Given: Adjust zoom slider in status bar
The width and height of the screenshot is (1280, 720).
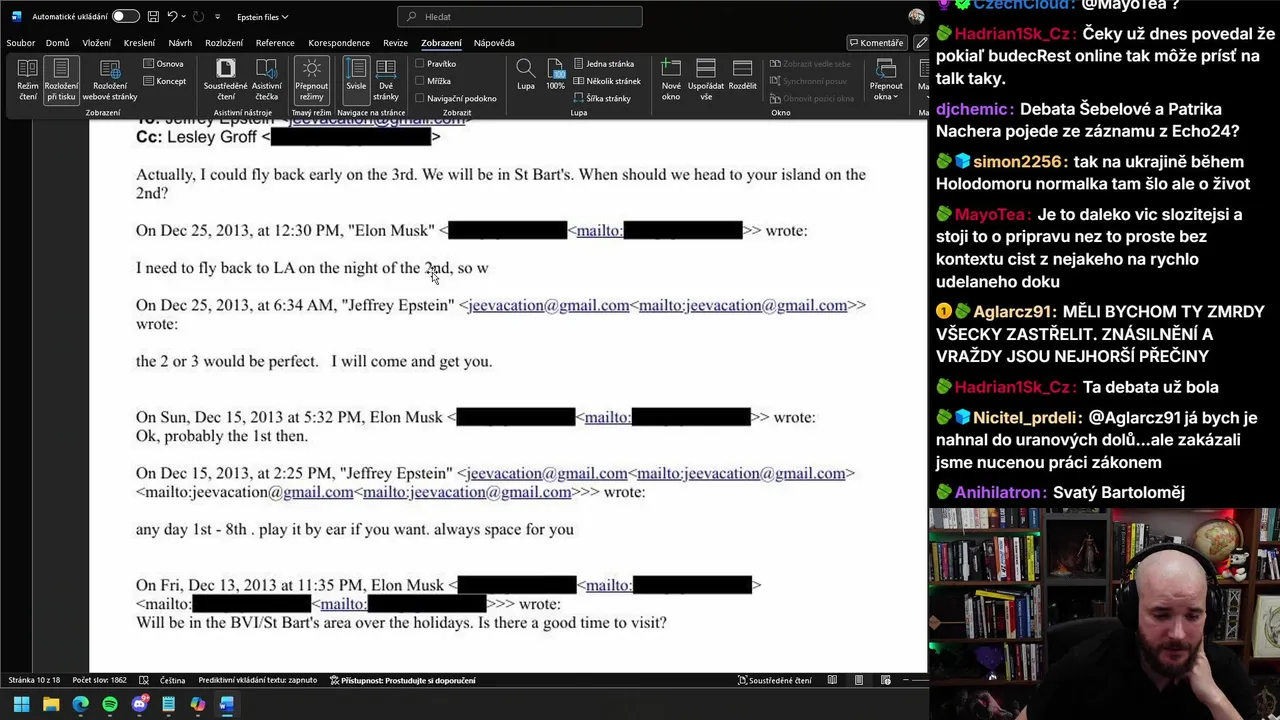Looking at the screenshot, I should coord(914,680).
